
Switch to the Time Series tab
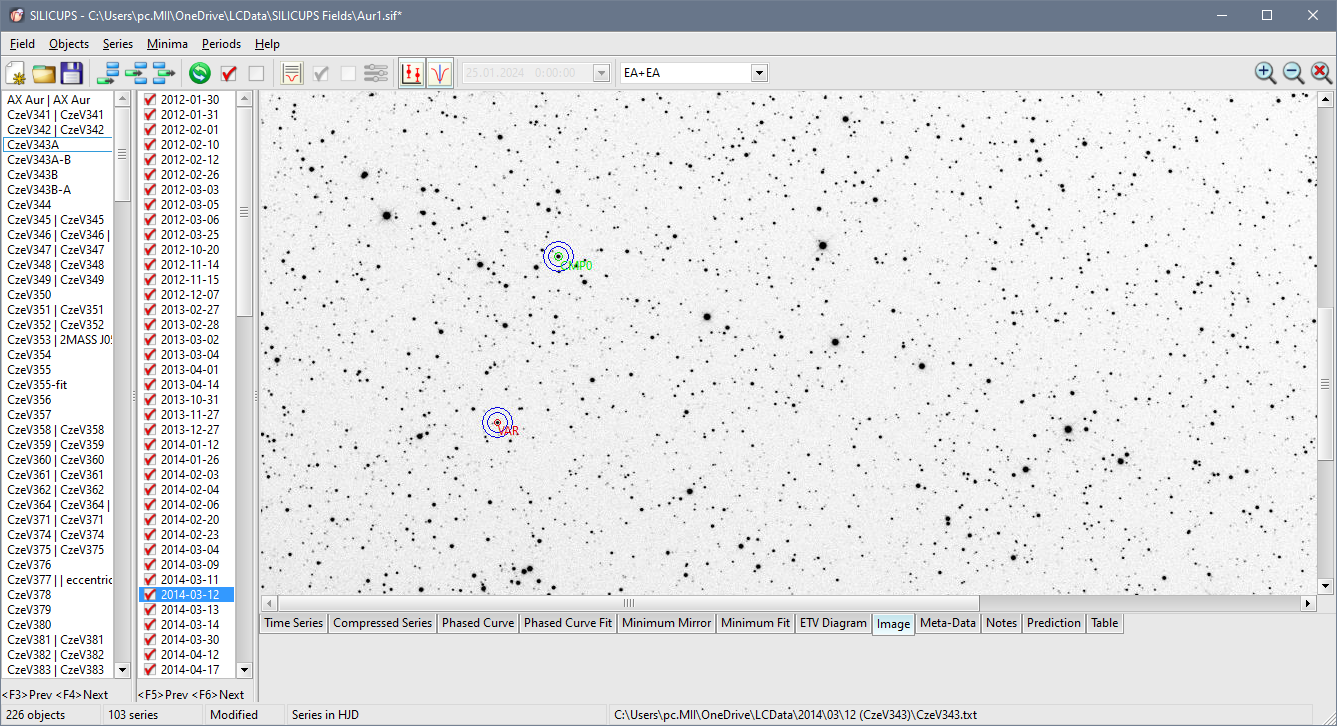pyautogui.click(x=293, y=623)
